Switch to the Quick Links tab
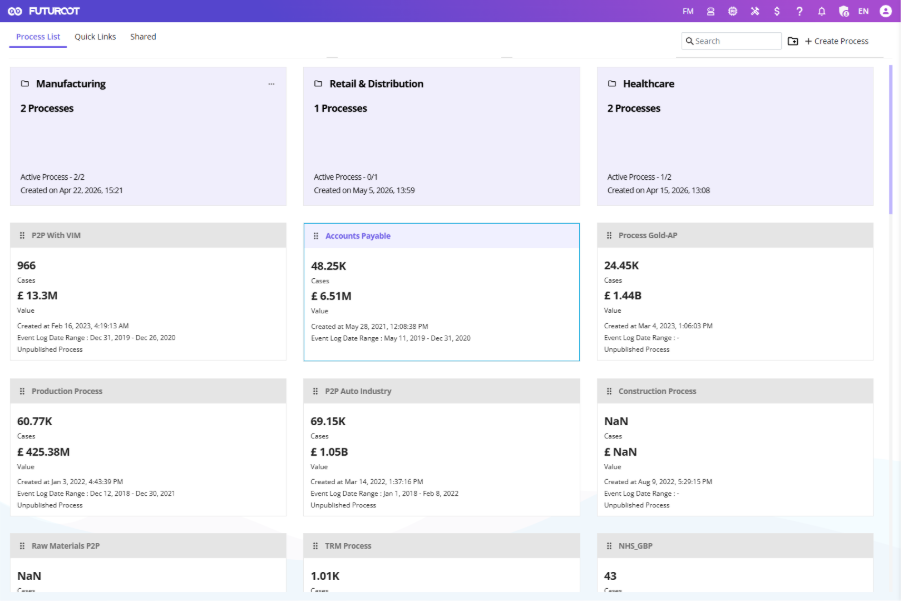The height and width of the screenshot is (601, 901). (x=95, y=37)
